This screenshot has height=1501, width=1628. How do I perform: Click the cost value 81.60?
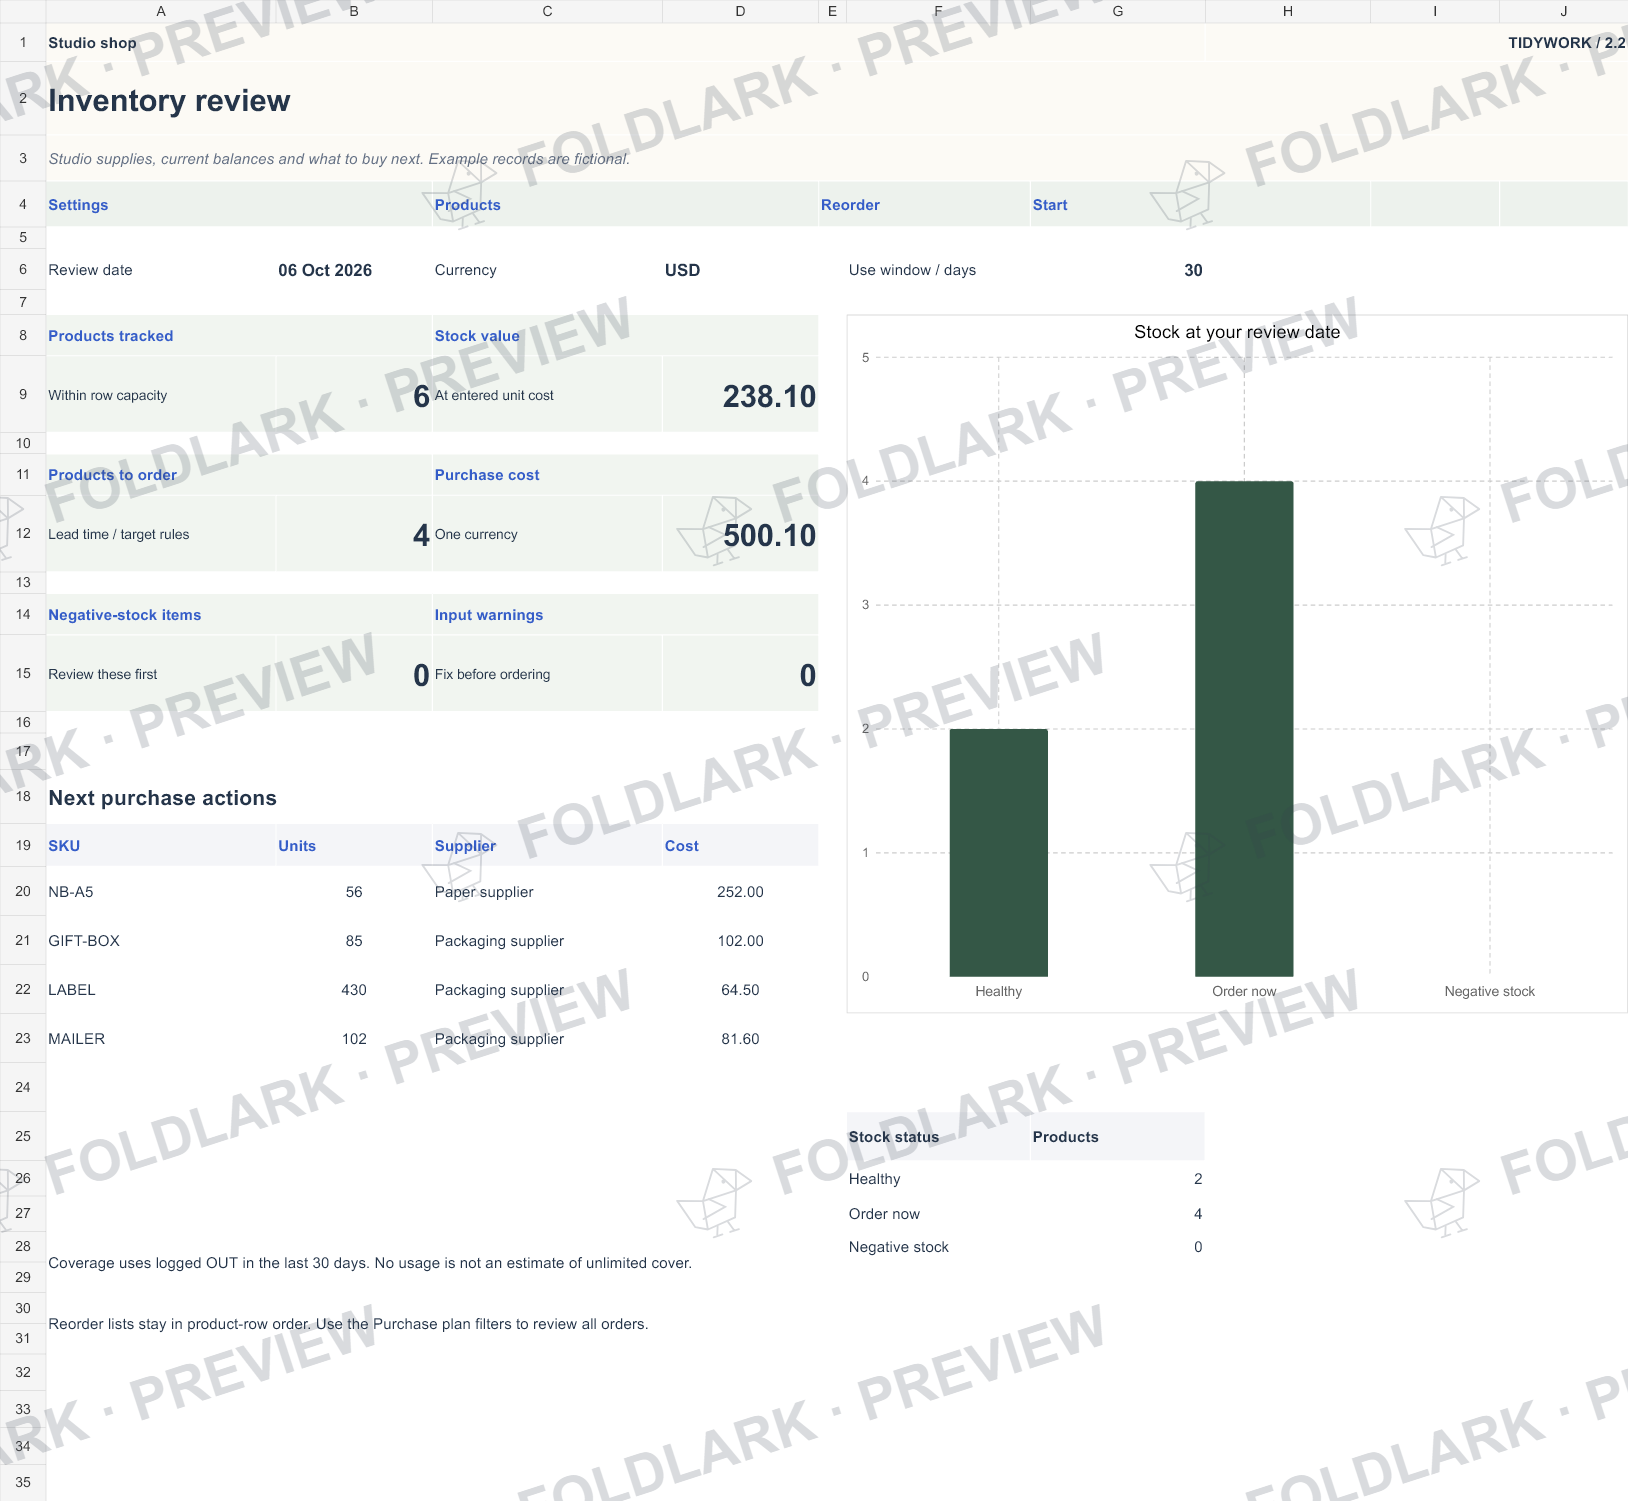pos(740,1039)
